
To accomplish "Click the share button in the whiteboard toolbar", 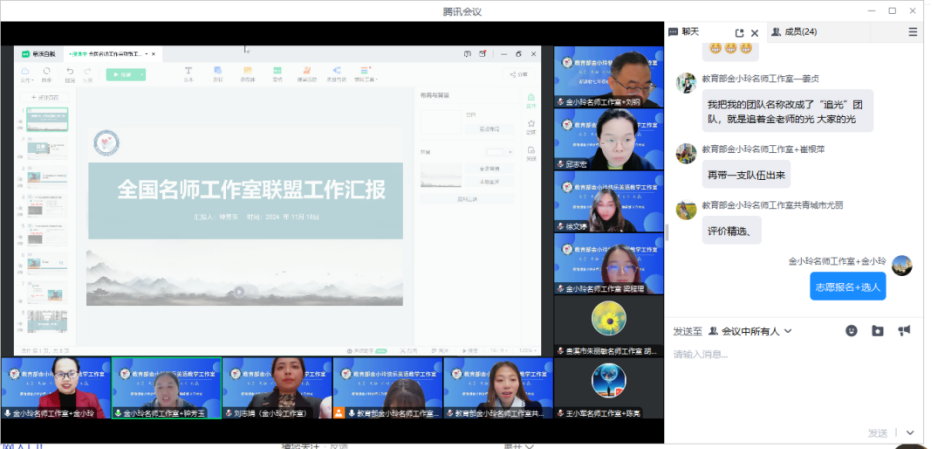I will pyautogui.click(x=518, y=74).
